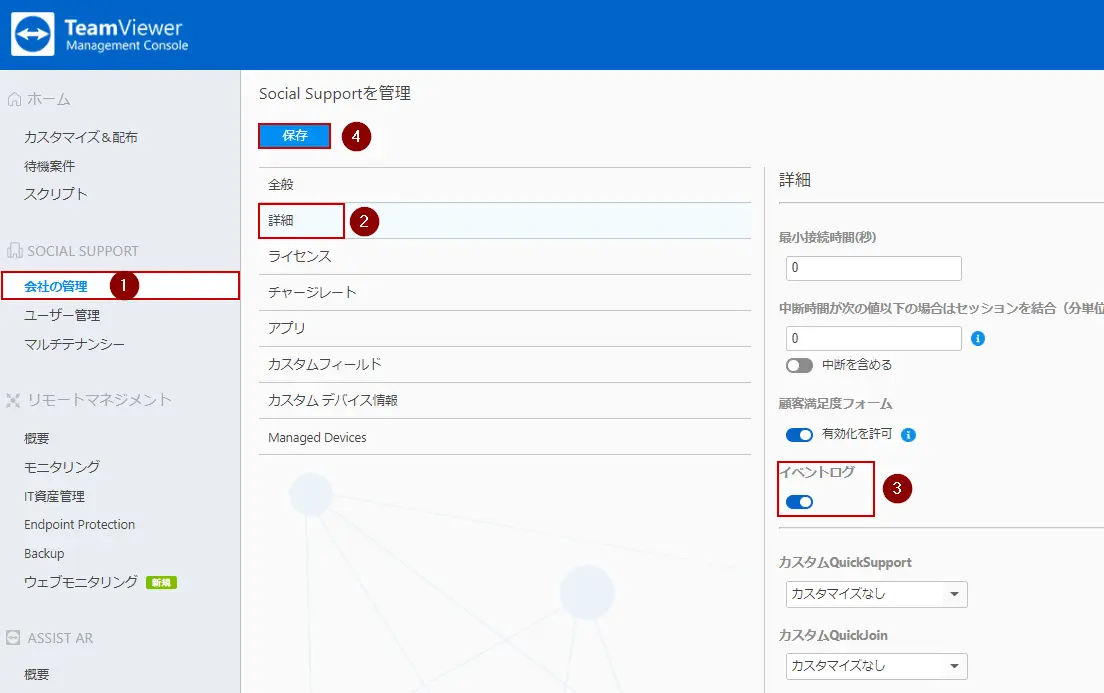Open the カスタムQuickJoin dropdown

click(877, 666)
